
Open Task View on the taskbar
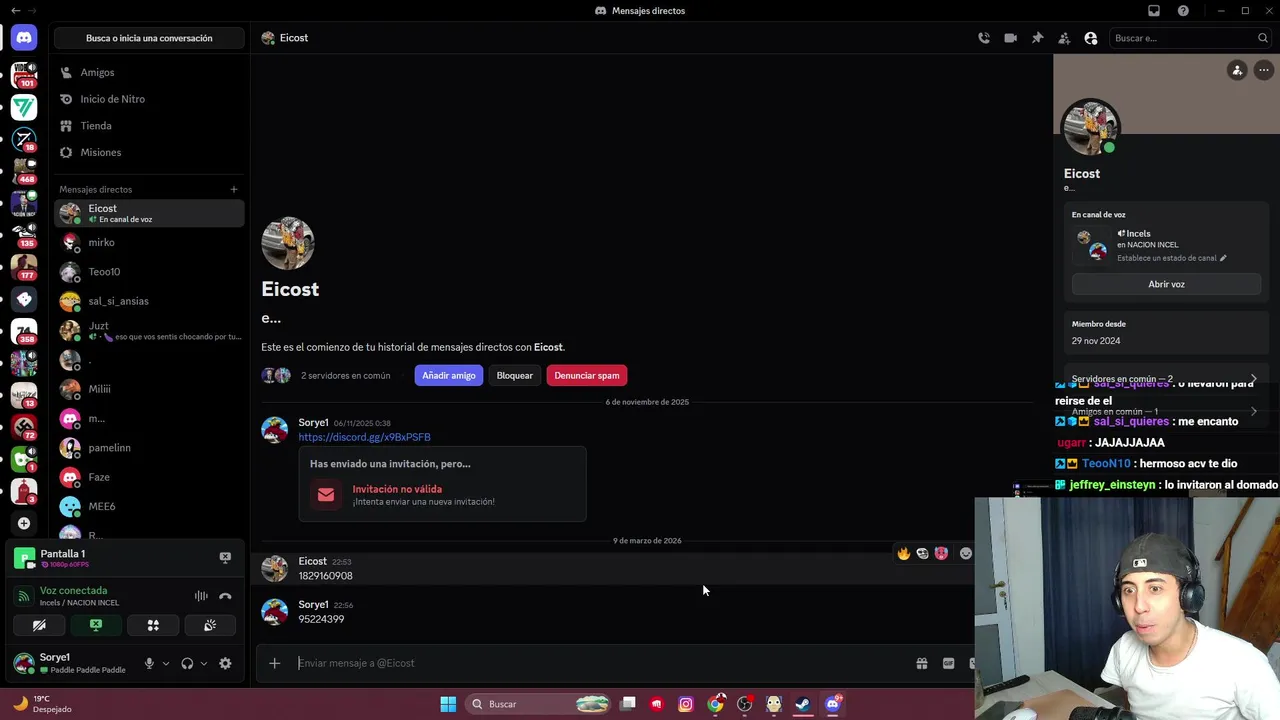628,704
